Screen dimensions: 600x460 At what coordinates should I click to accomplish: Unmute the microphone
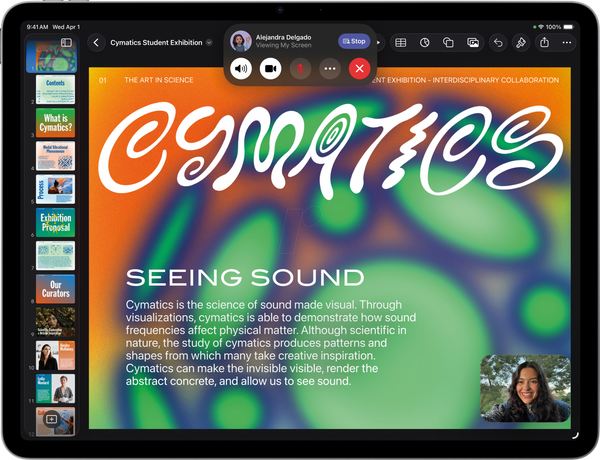click(300, 69)
